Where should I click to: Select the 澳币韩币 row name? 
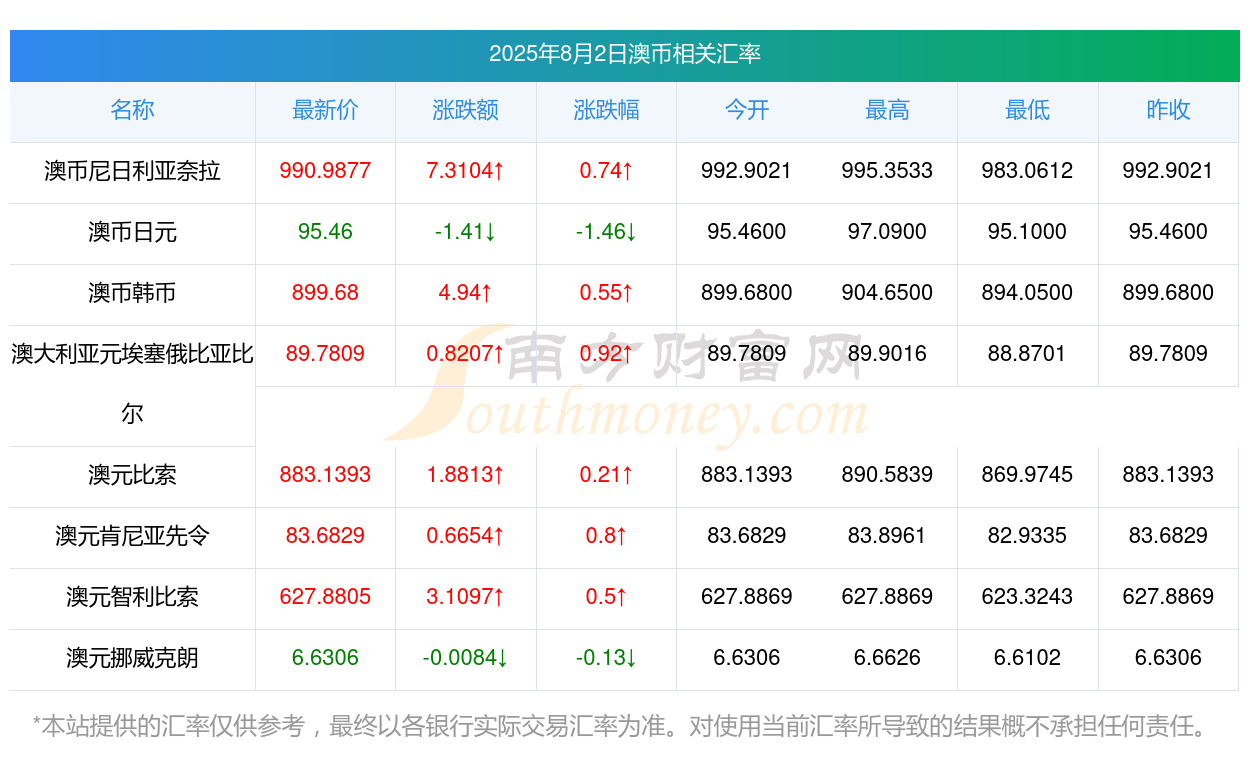coord(132,293)
